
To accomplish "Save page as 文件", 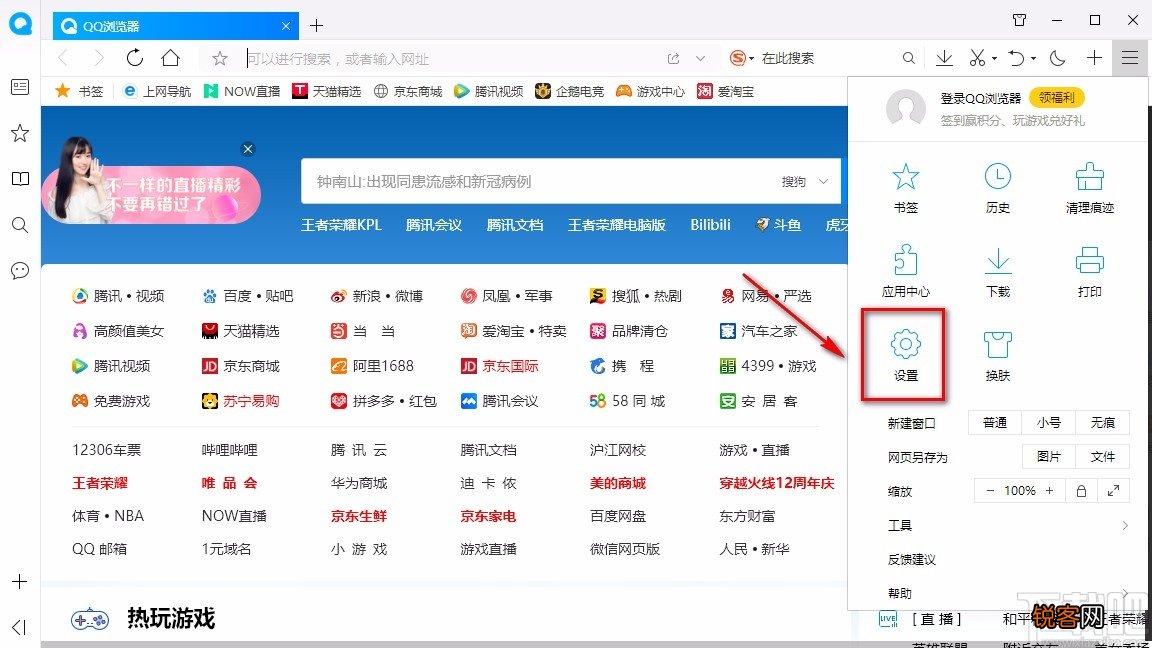I will tap(1102, 456).
